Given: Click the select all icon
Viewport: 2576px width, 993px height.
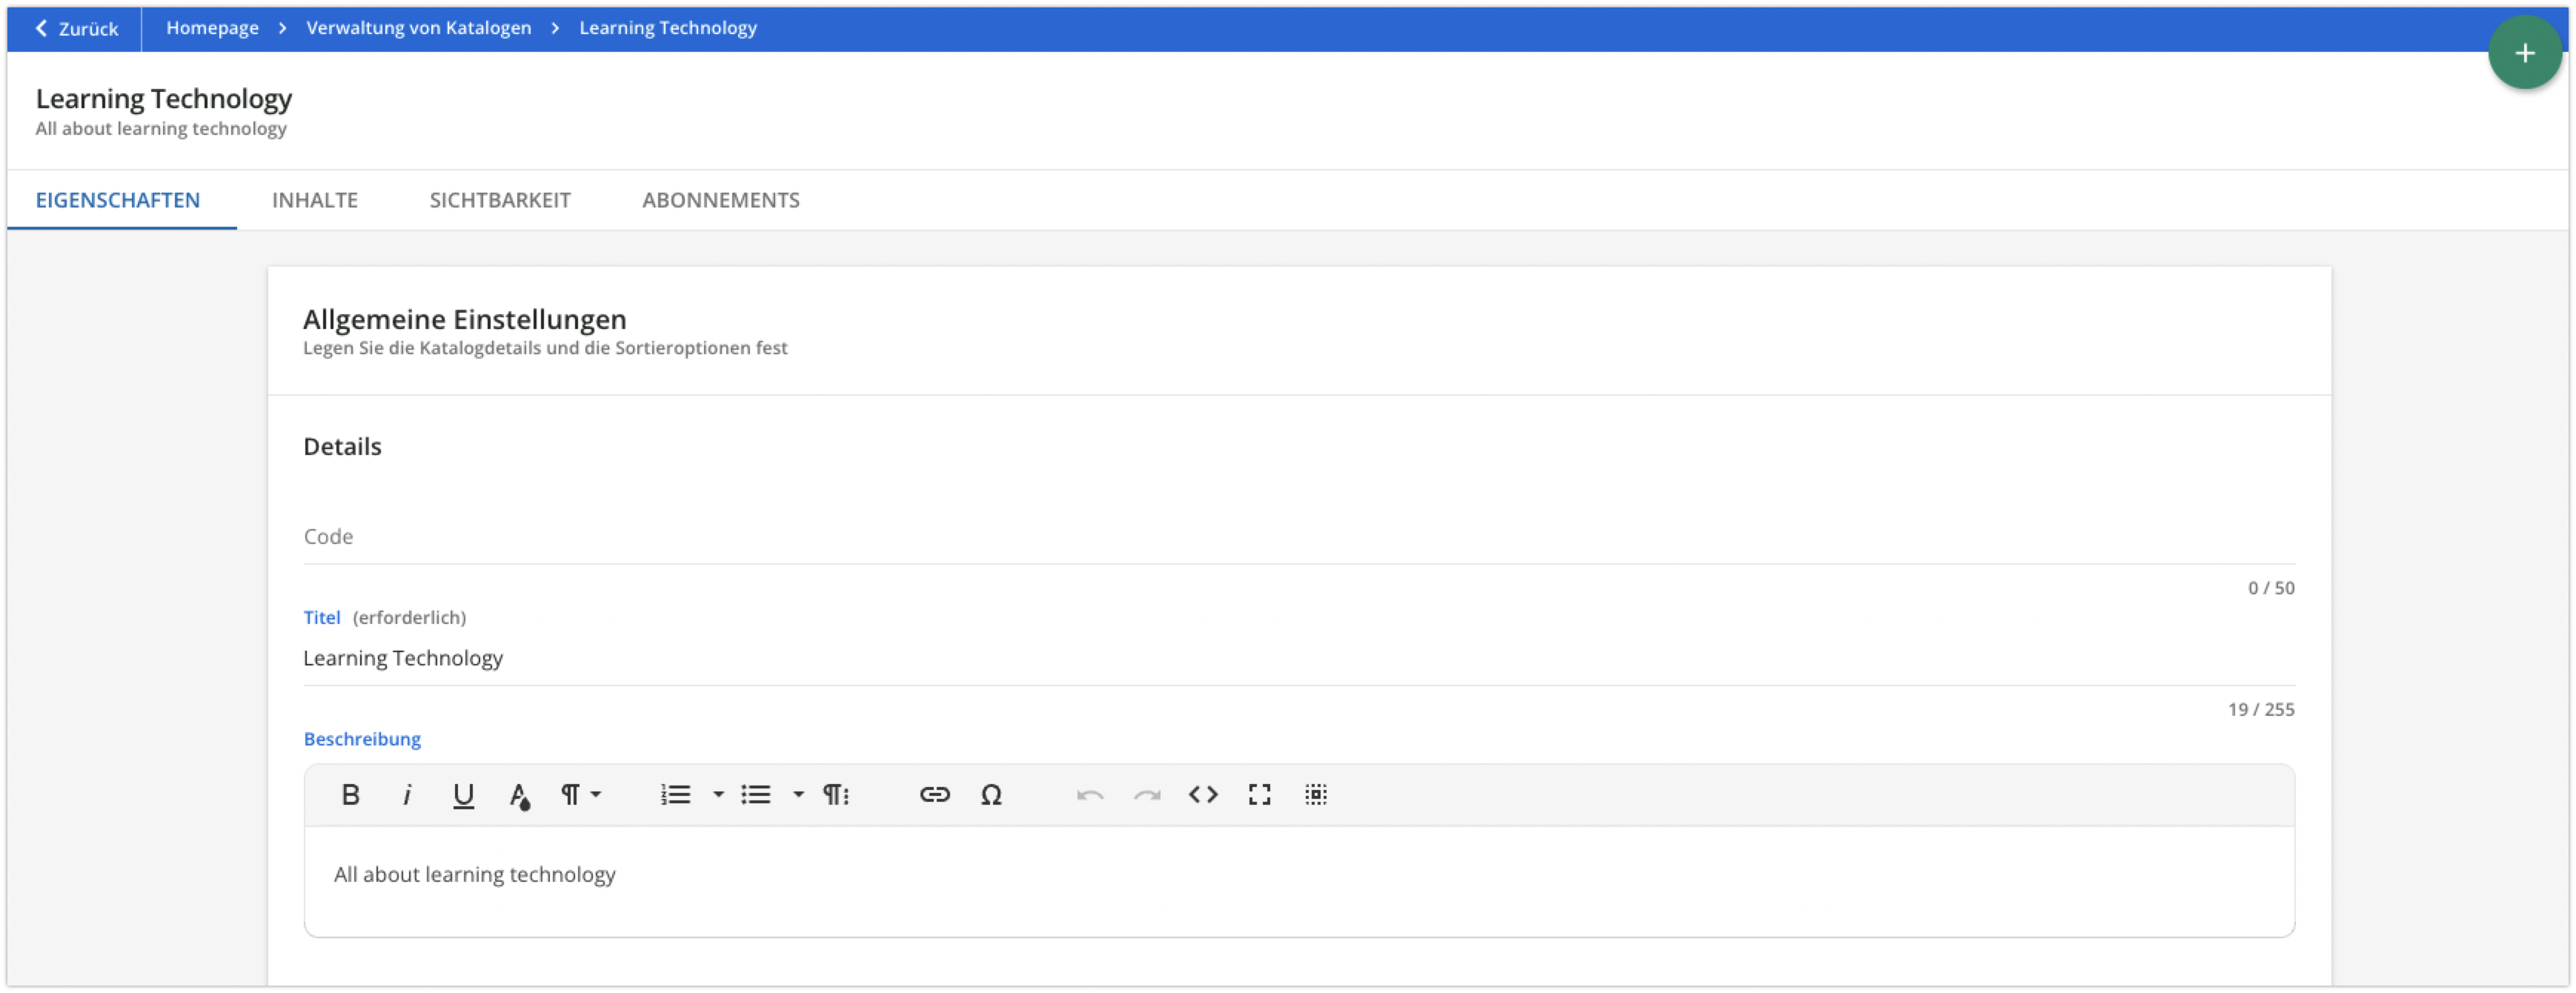Looking at the screenshot, I should click(x=1316, y=795).
